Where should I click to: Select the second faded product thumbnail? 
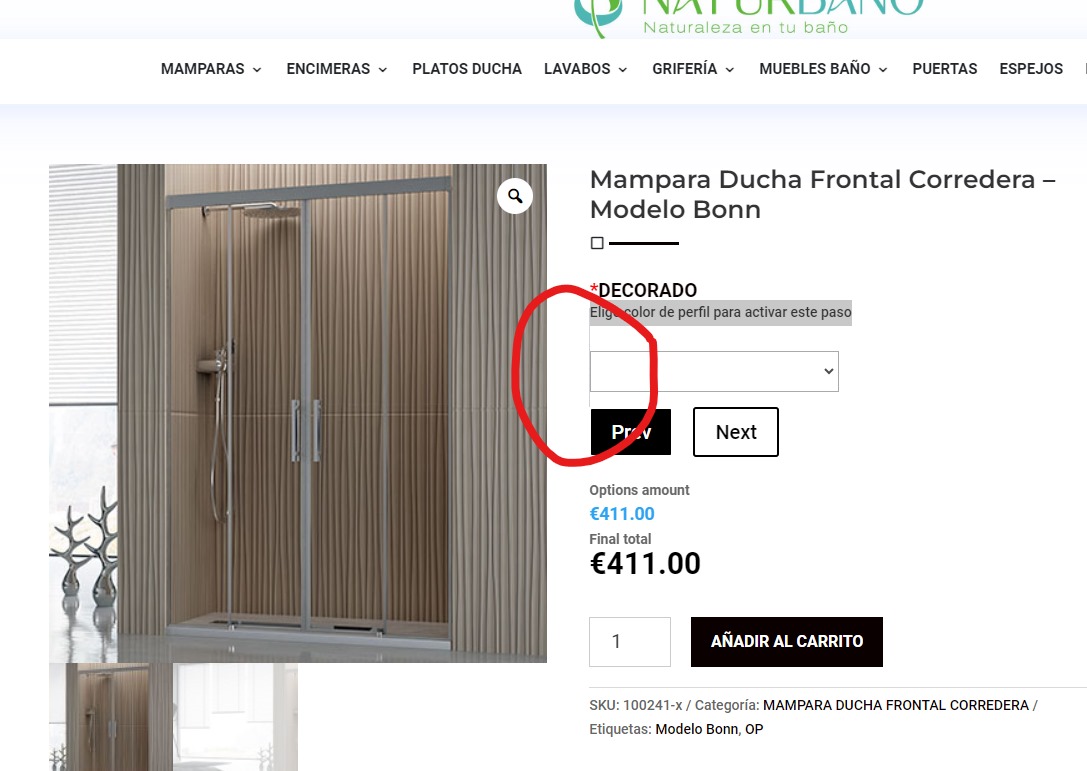point(236,717)
